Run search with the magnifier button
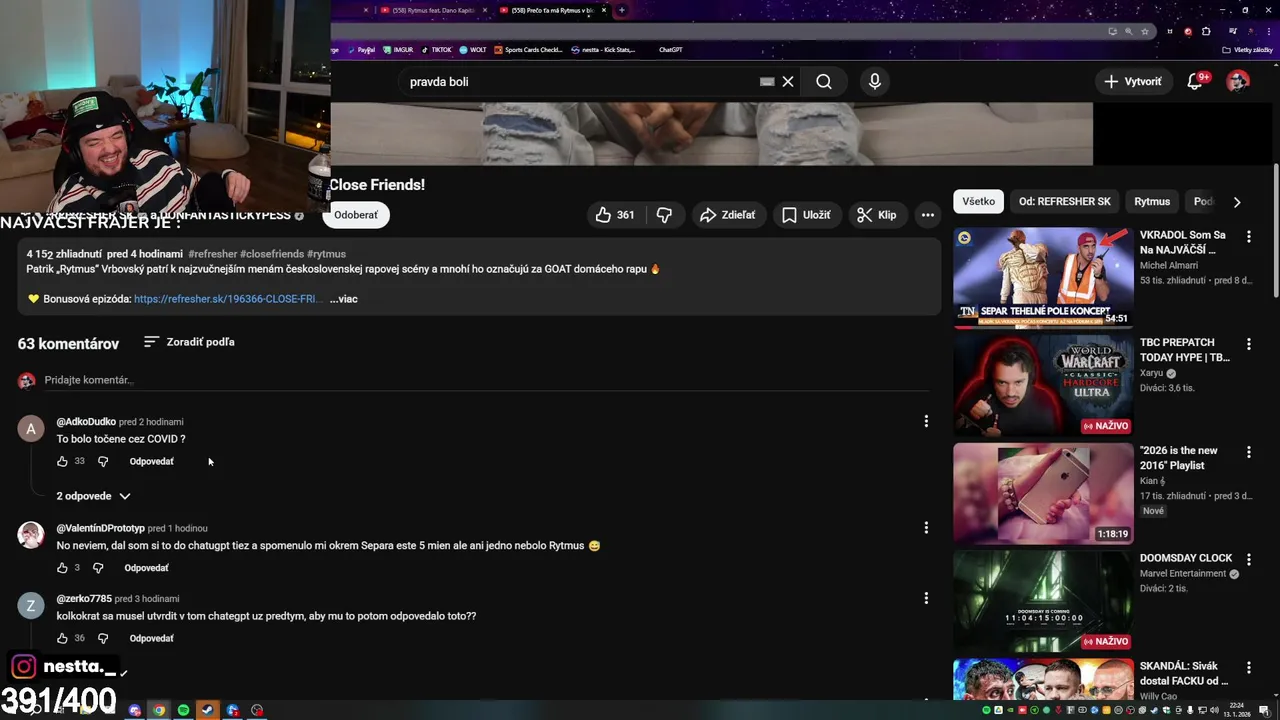 click(824, 82)
